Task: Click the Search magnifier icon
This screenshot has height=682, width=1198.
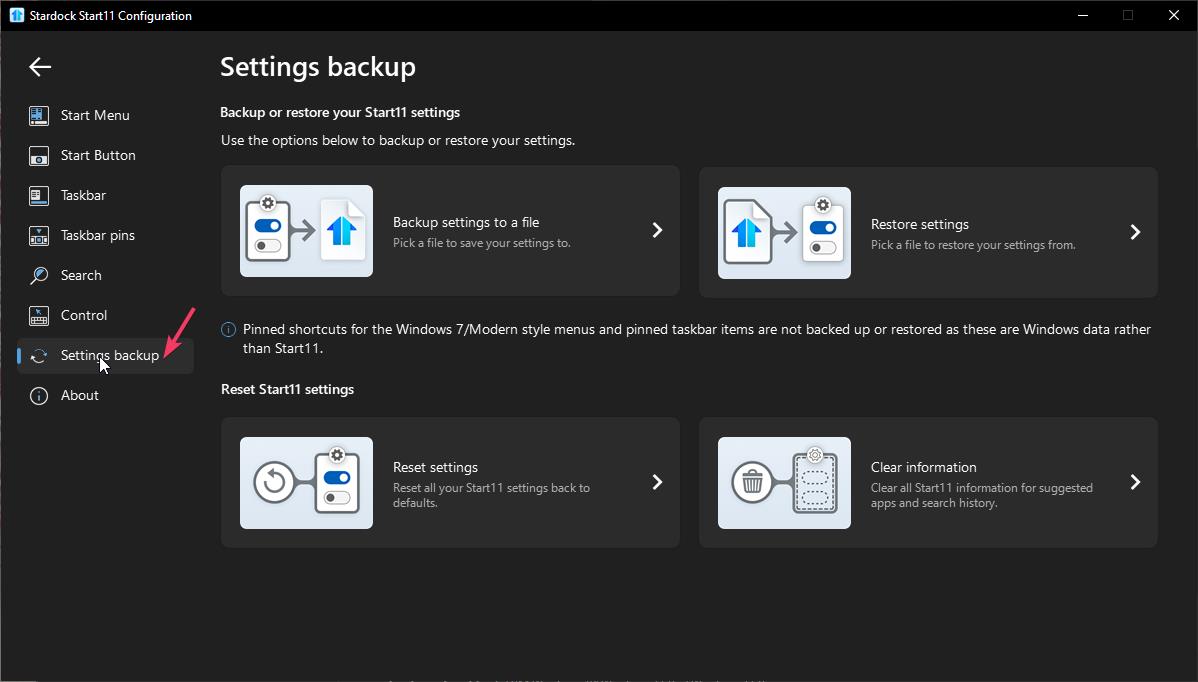Action: (39, 275)
